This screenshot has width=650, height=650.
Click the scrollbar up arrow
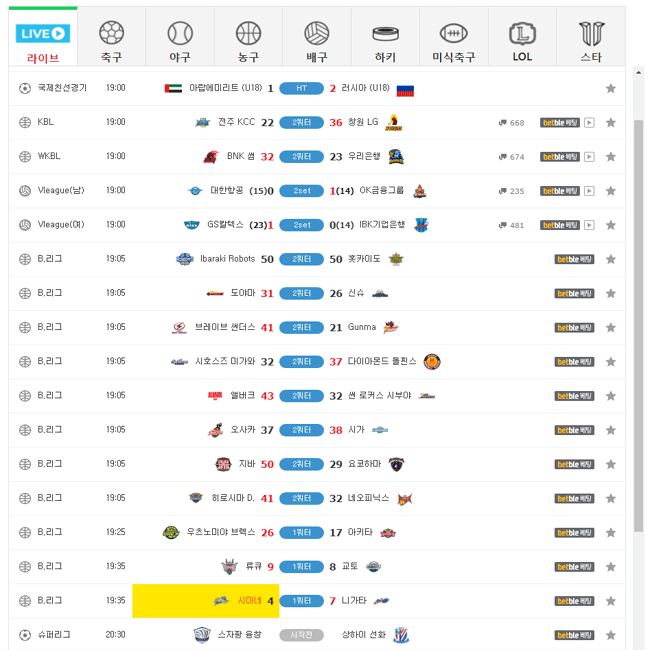638,73
